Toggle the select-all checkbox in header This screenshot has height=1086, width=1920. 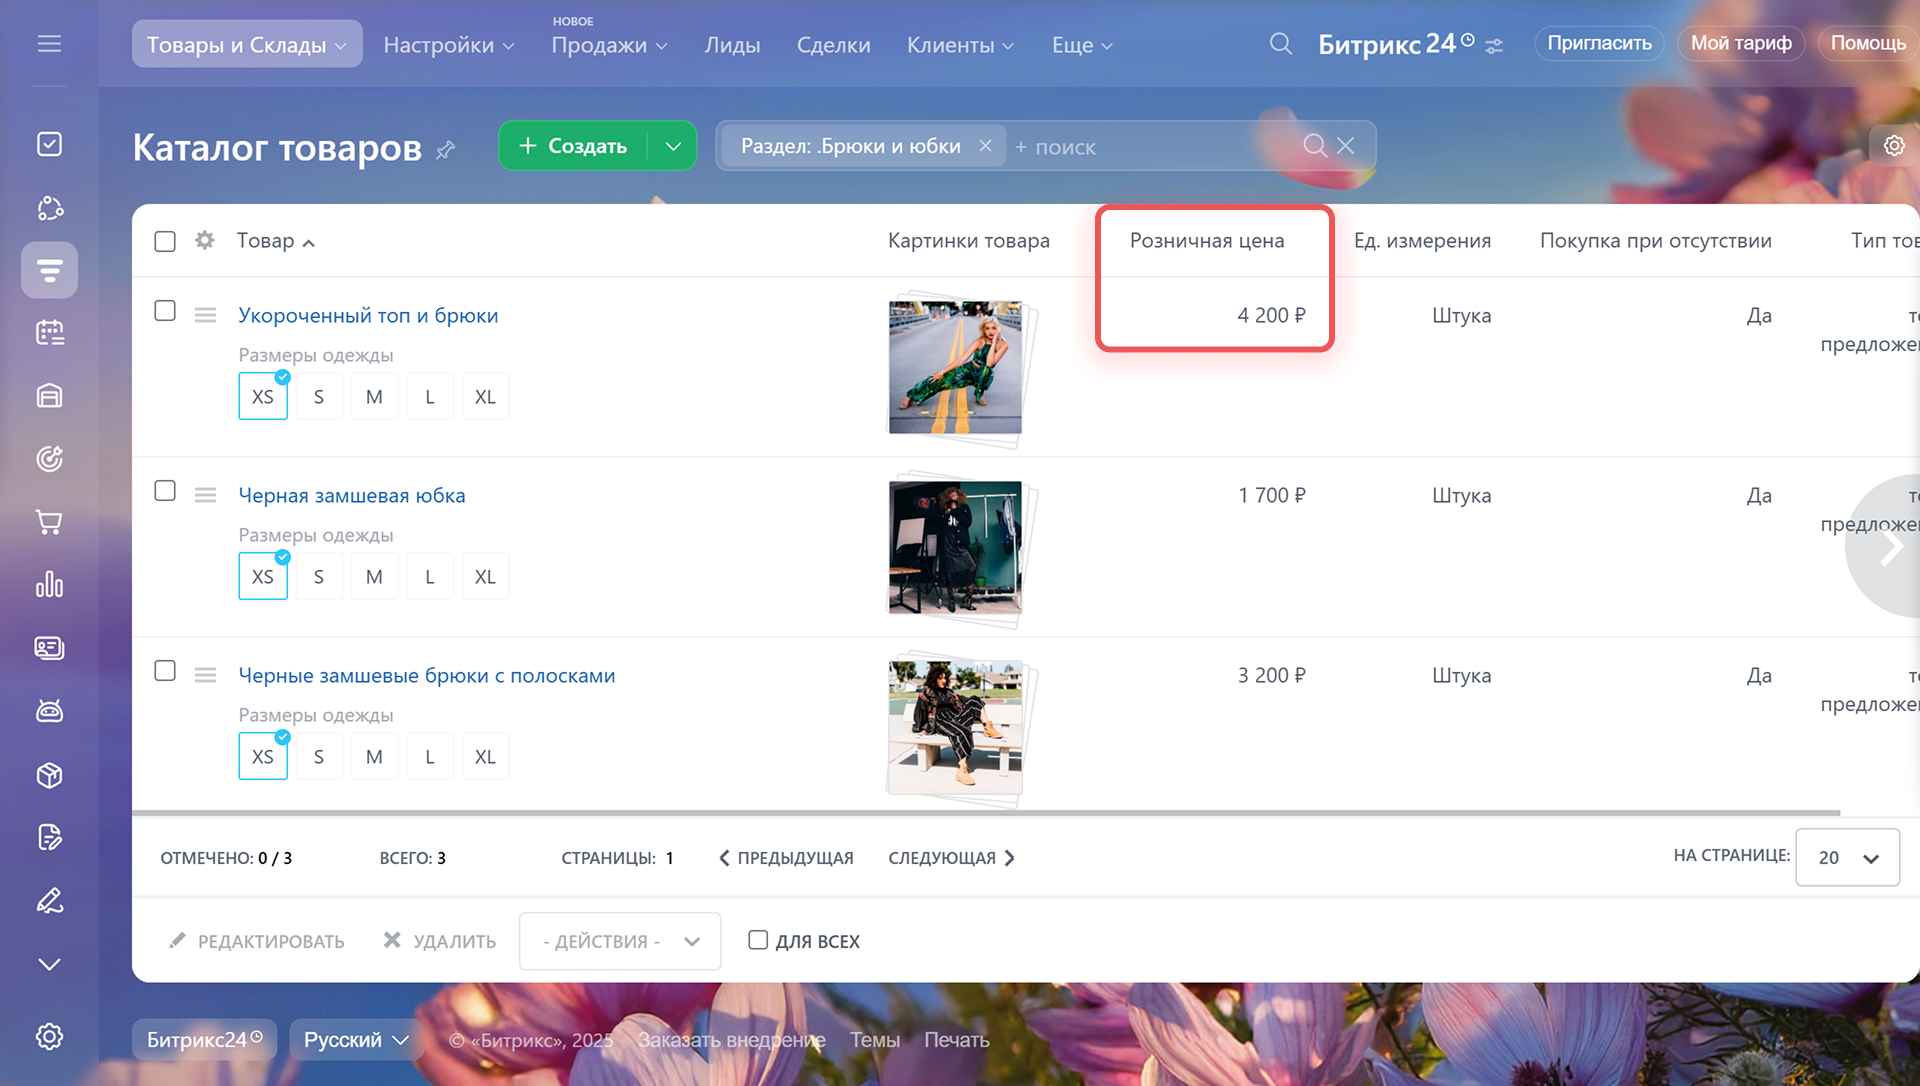click(x=165, y=241)
